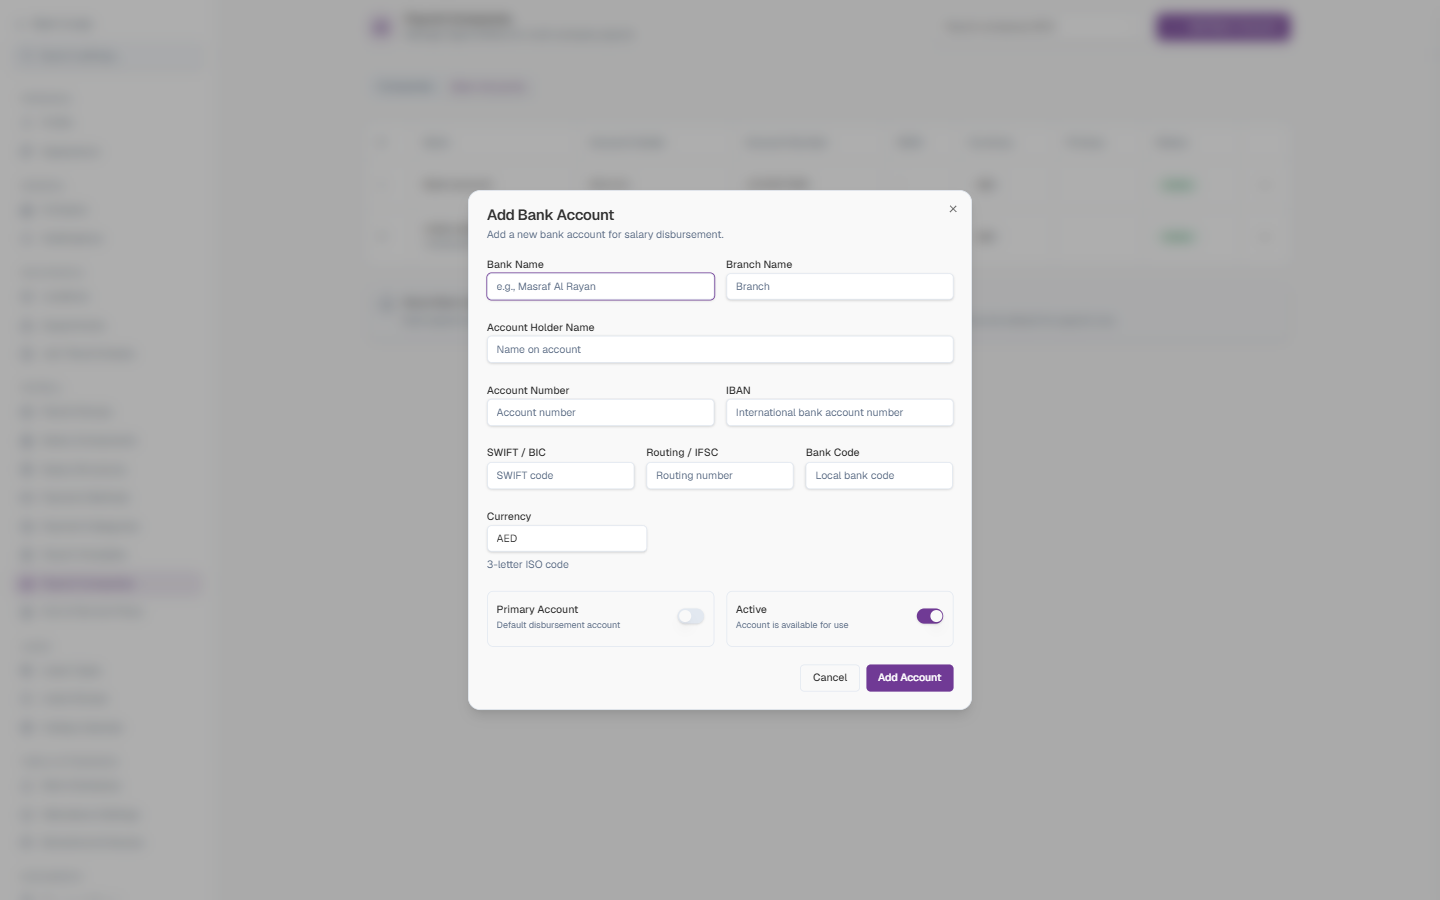Cancel adding the bank account
The image size is (1440, 900).
point(829,678)
